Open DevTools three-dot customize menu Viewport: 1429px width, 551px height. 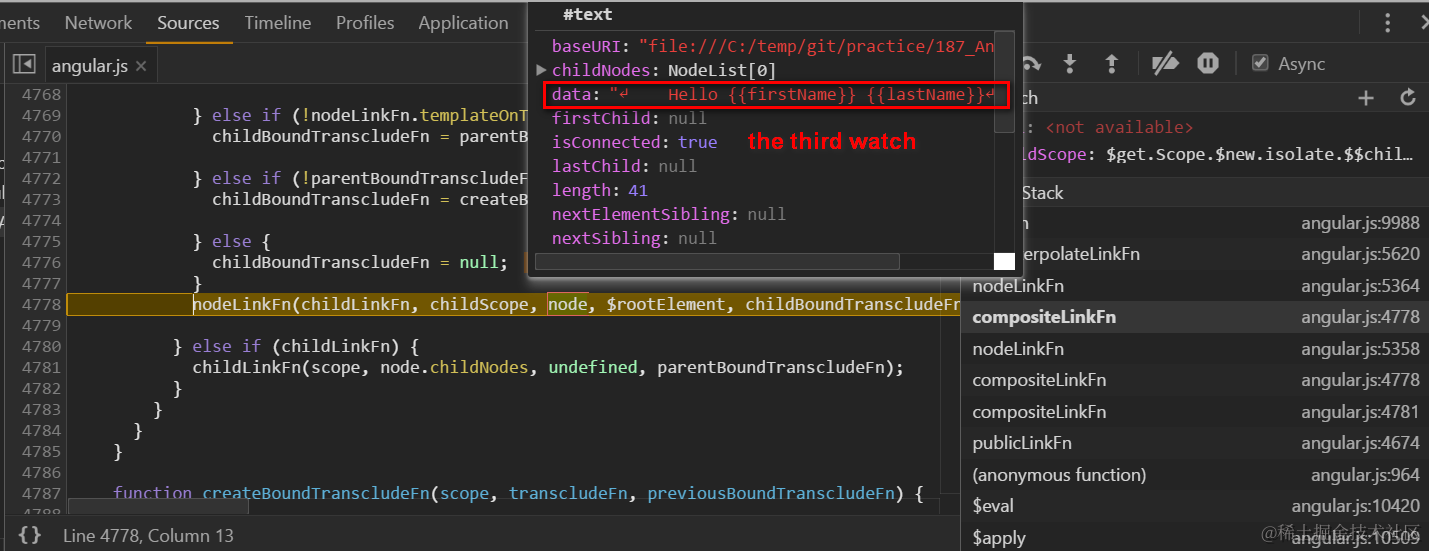1387,23
